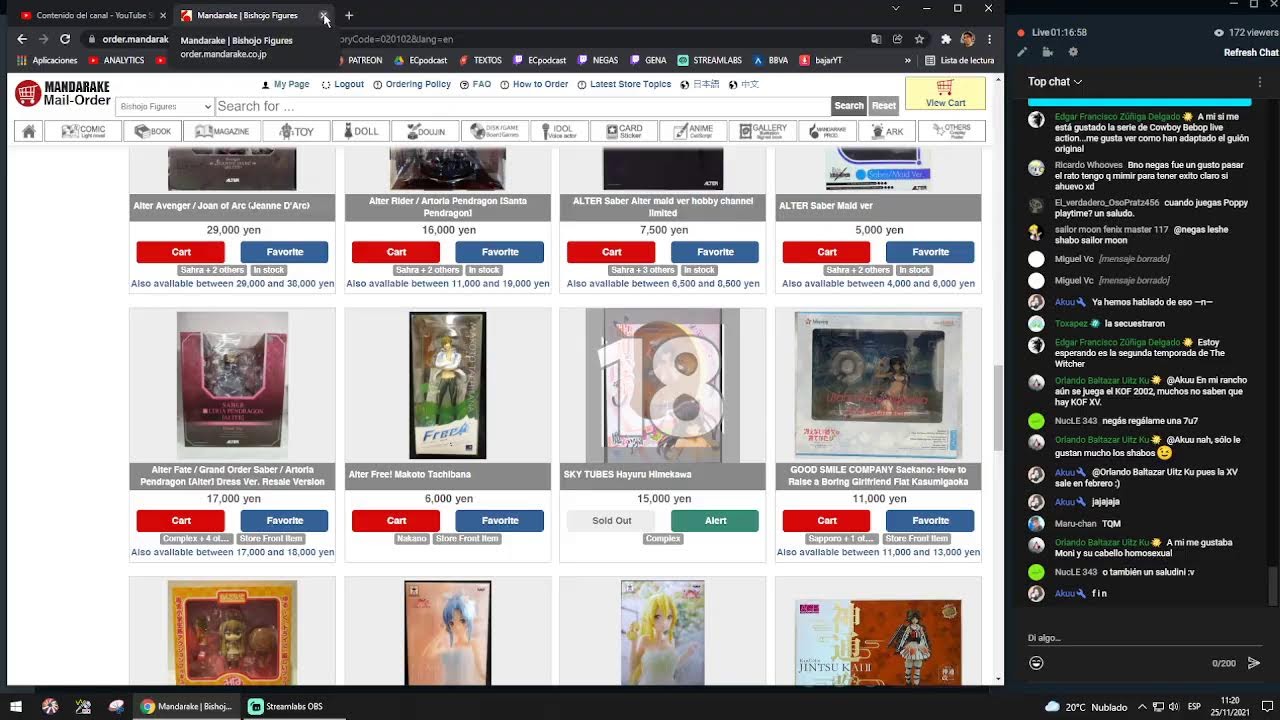Click the Logout link
1280x720 pixels.
pyautogui.click(x=342, y=84)
